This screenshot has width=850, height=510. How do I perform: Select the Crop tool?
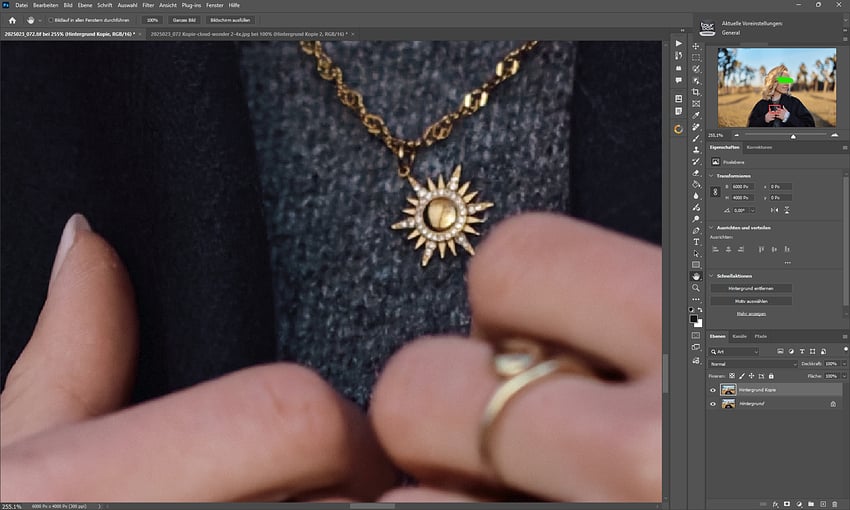pyautogui.click(x=697, y=92)
